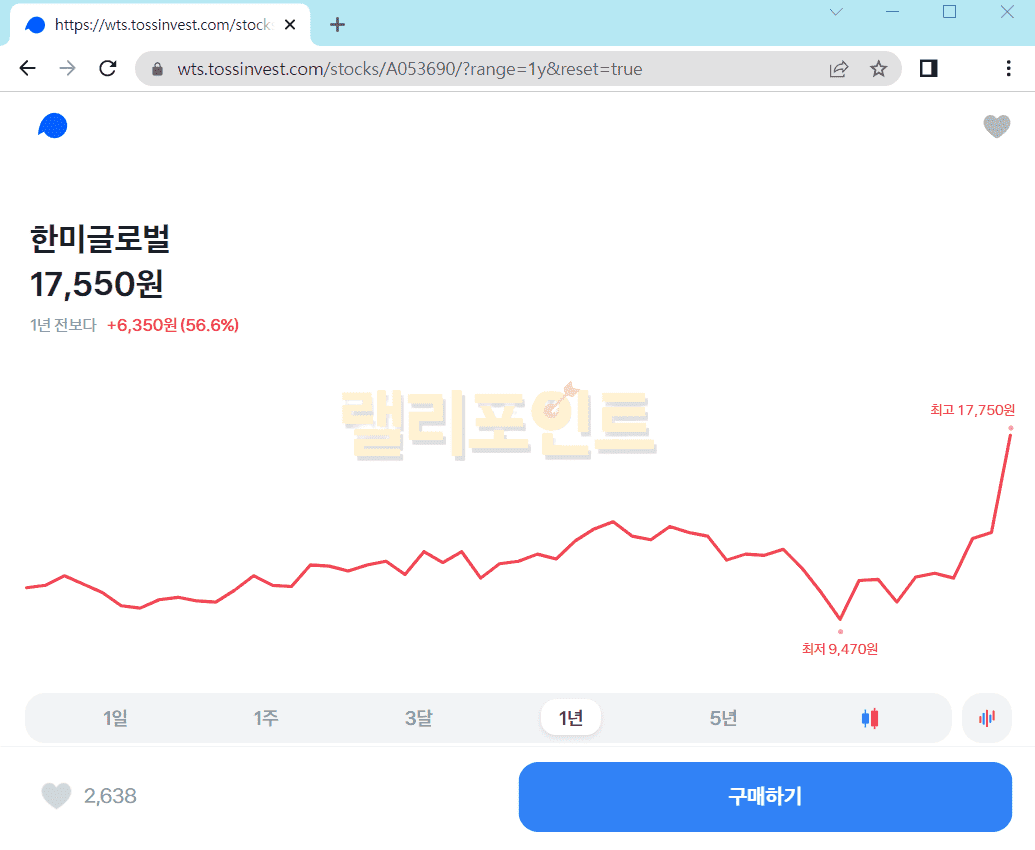Open the browser side panel icon
This screenshot has width=1035, height=850.
click(x=928, y=68)
